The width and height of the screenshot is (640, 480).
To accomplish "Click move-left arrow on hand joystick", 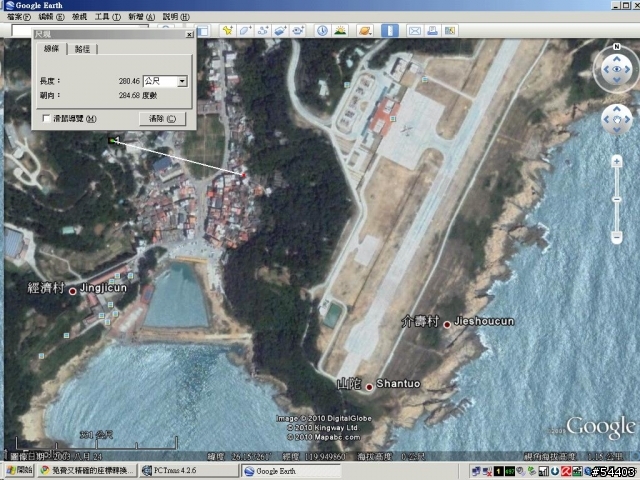I will (x=607, y=119).
